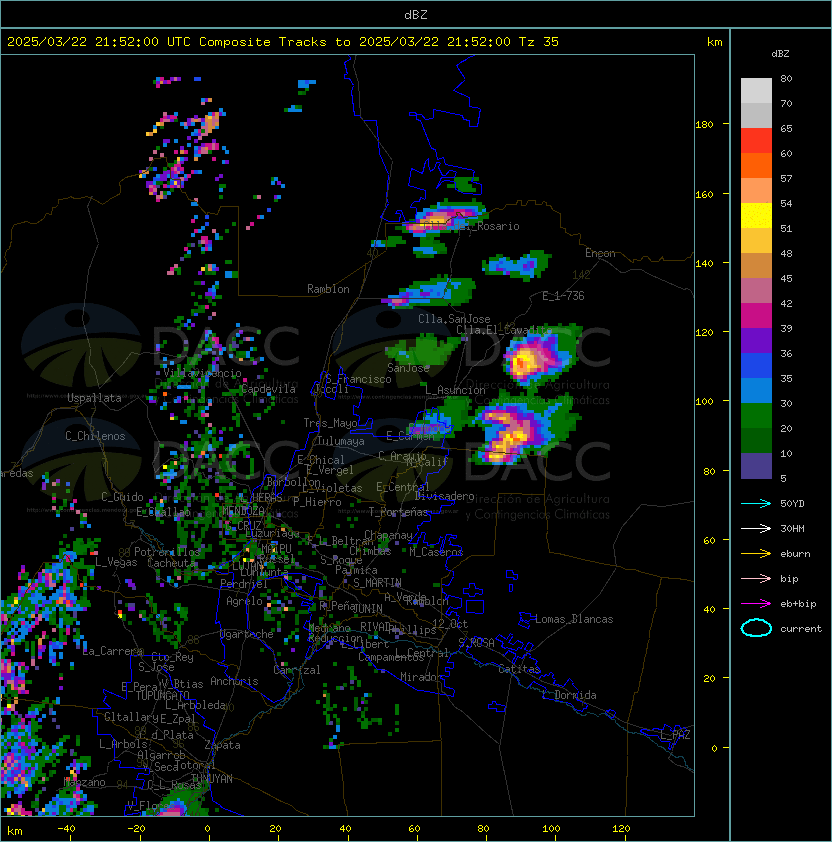Click the 'Tz 35' value in the header
This screenshot has height=842, width=832.
click(x=539, y=42)
